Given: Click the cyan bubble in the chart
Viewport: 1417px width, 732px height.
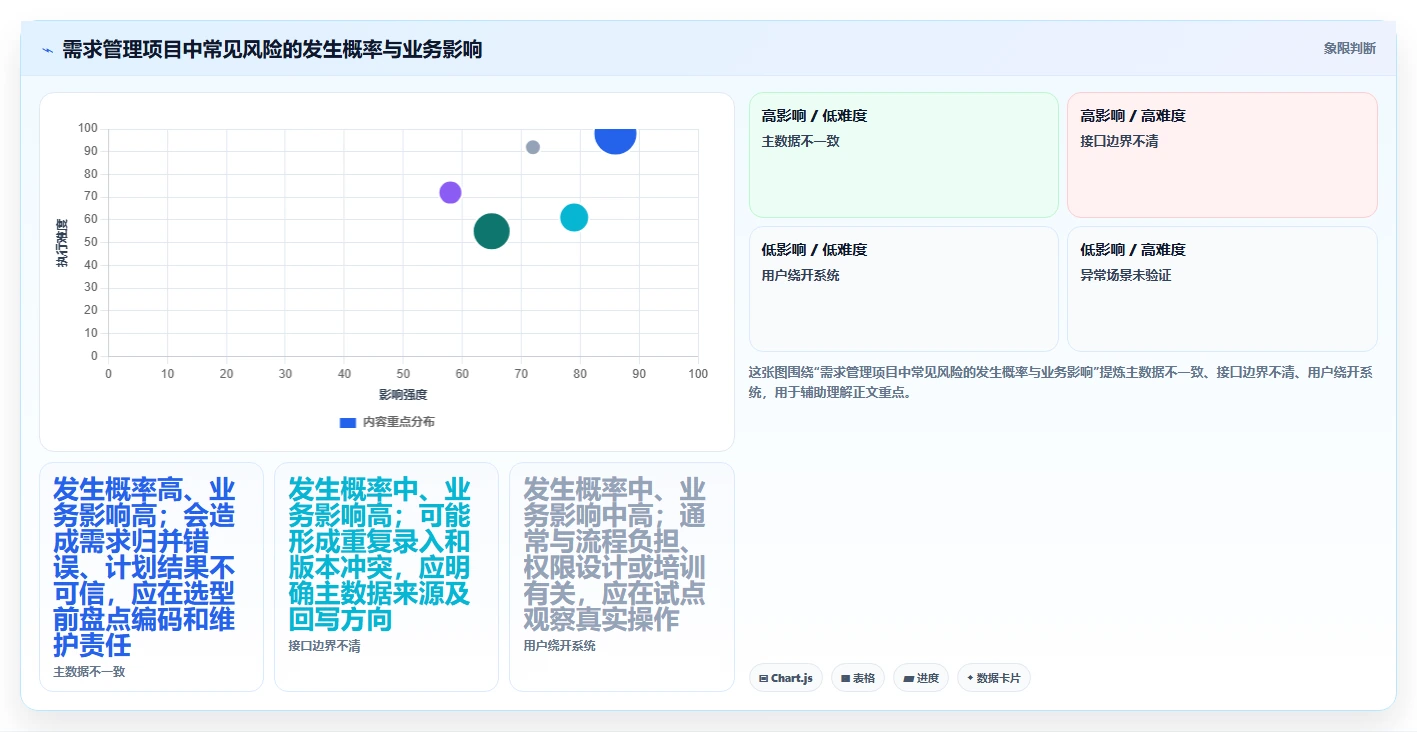Looking at the screenshot, I should [x=574, y=217].
